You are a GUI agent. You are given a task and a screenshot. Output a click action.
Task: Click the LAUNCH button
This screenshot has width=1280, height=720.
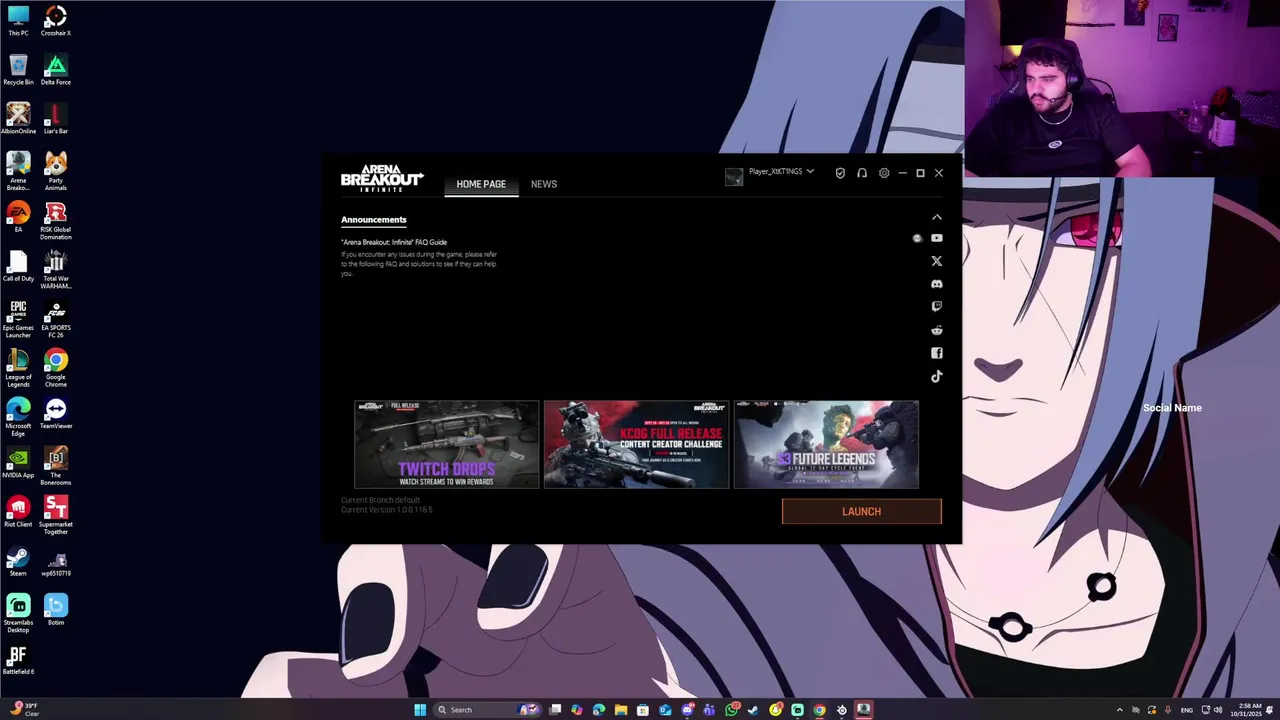pos(861,511)
